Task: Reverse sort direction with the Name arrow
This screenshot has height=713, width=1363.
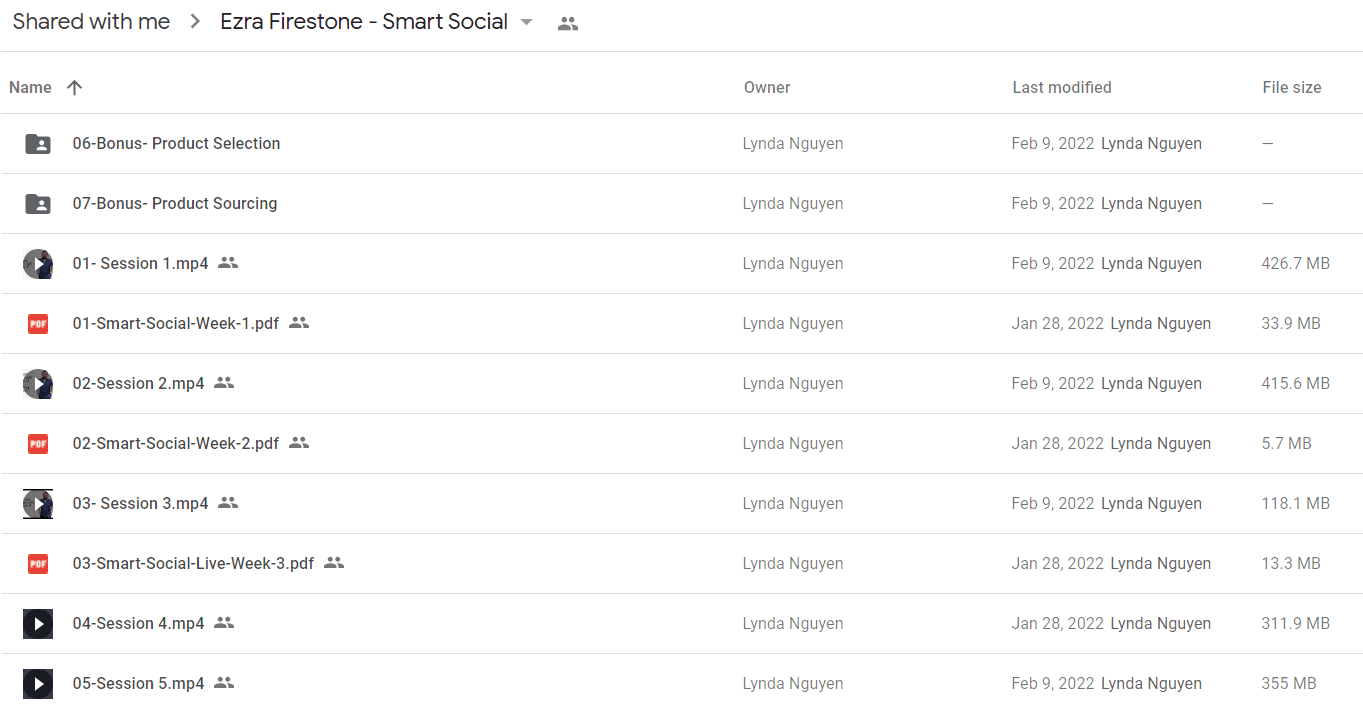Action: point(74,88)
